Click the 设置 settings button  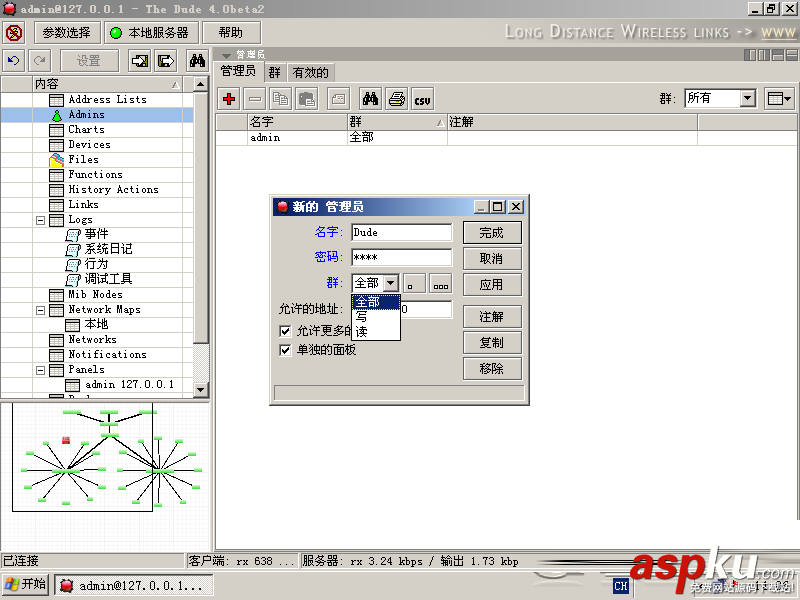click(89, 61)
